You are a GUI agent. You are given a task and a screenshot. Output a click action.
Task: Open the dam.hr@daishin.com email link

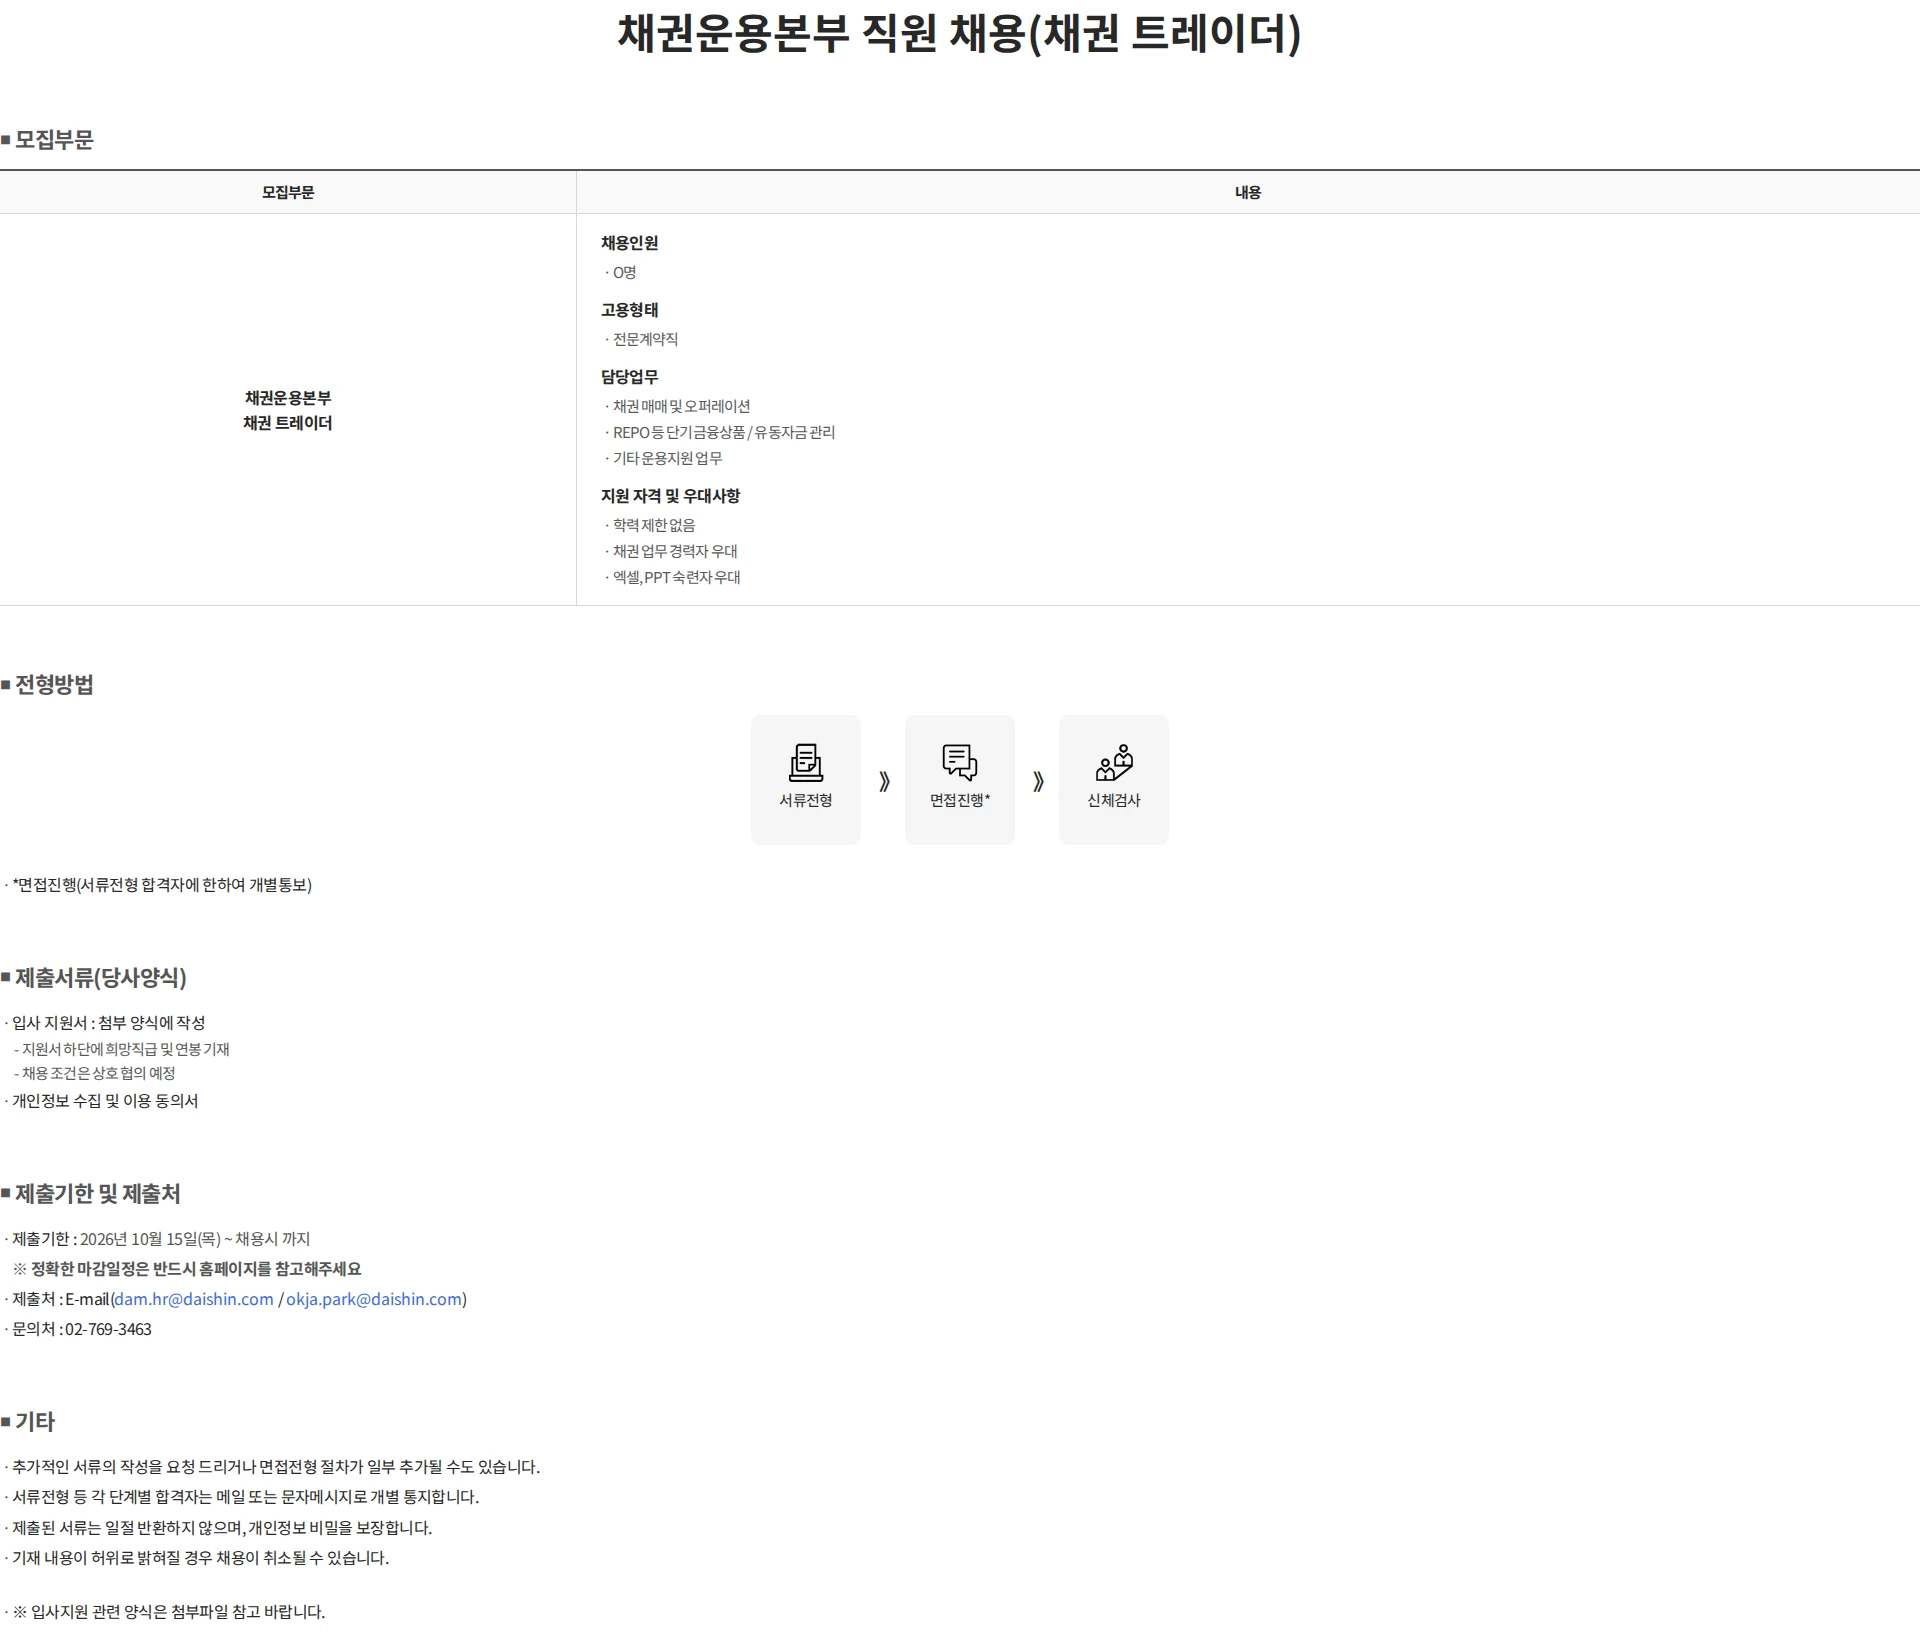tap(194, 1299)
